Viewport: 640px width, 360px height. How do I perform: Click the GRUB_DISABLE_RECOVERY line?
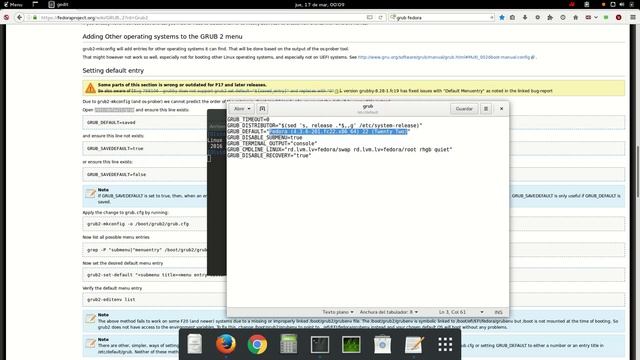[269, 156]
